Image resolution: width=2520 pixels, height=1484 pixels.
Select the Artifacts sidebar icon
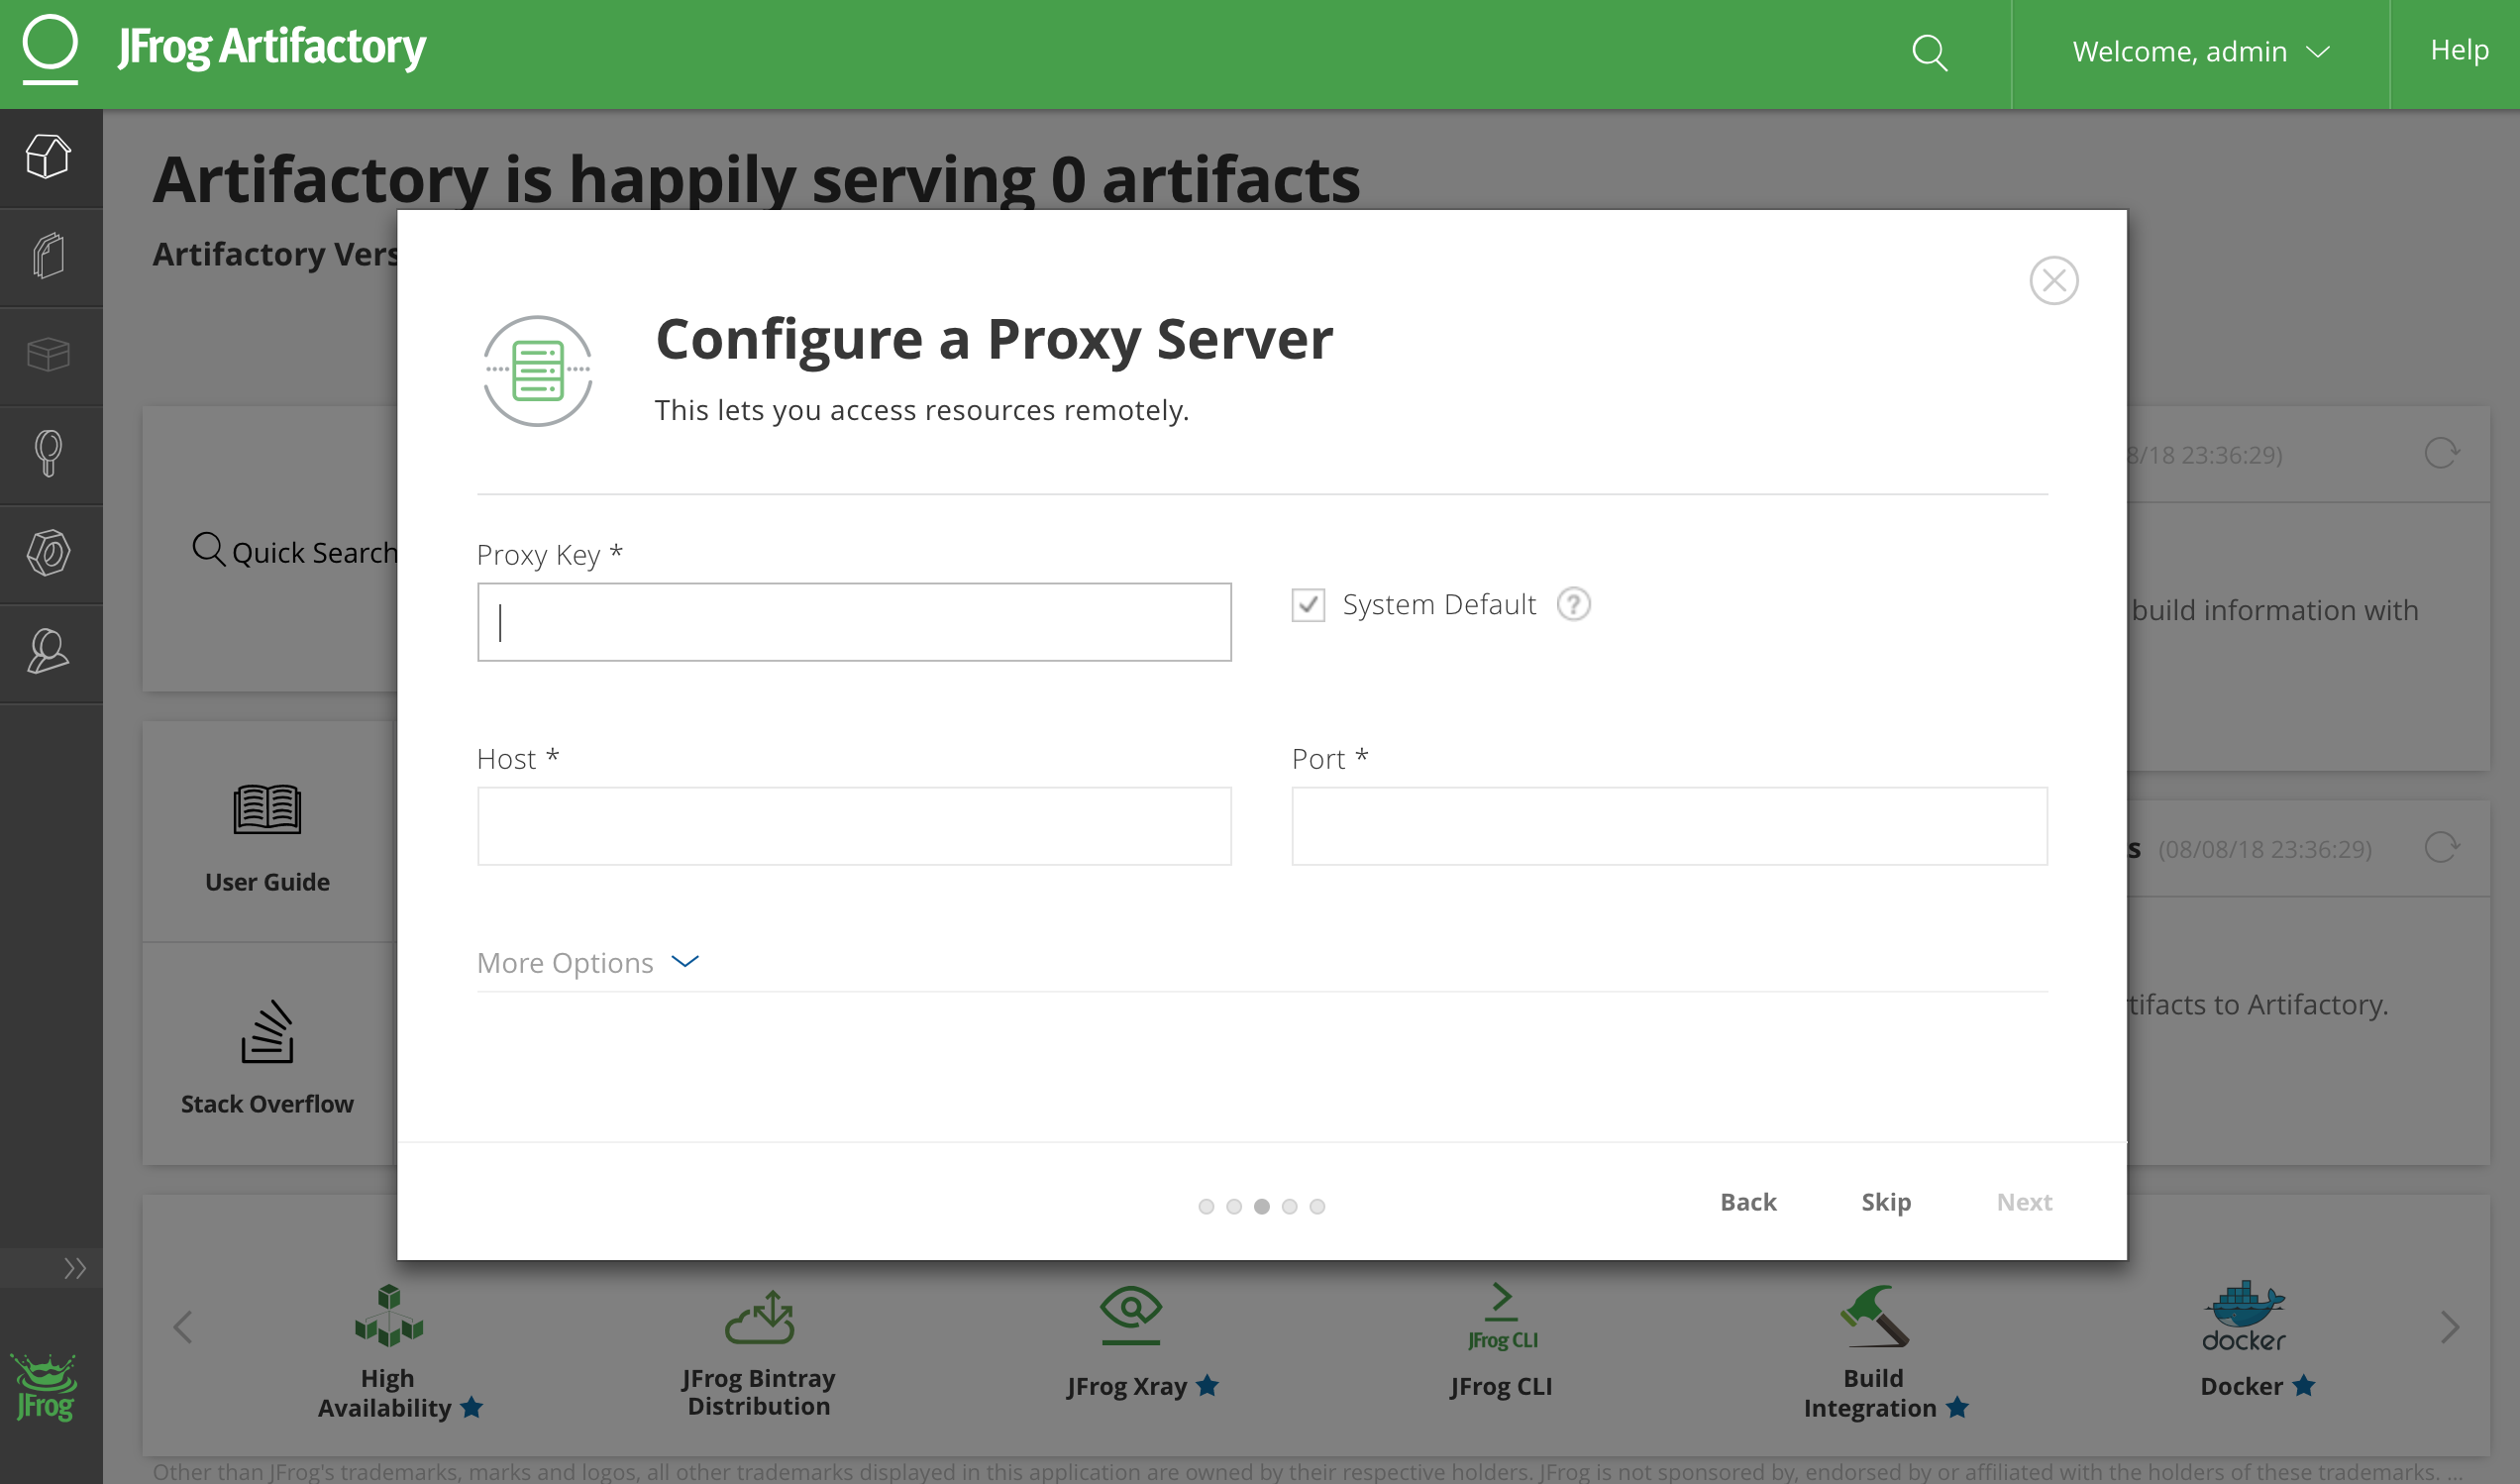pyautogui.click(x=50, y=256)
